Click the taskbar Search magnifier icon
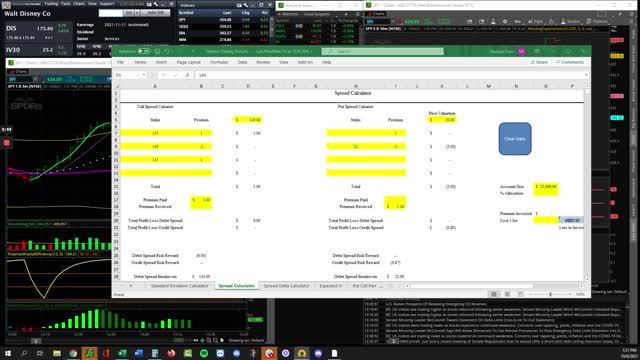Viewport: 640px width, 360px height. (24, 353)
